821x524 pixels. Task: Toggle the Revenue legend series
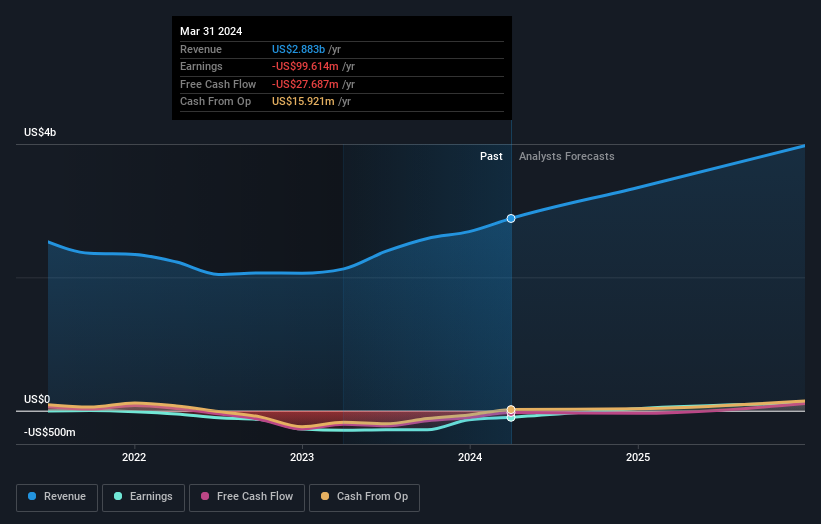click(x=57, y=497)
